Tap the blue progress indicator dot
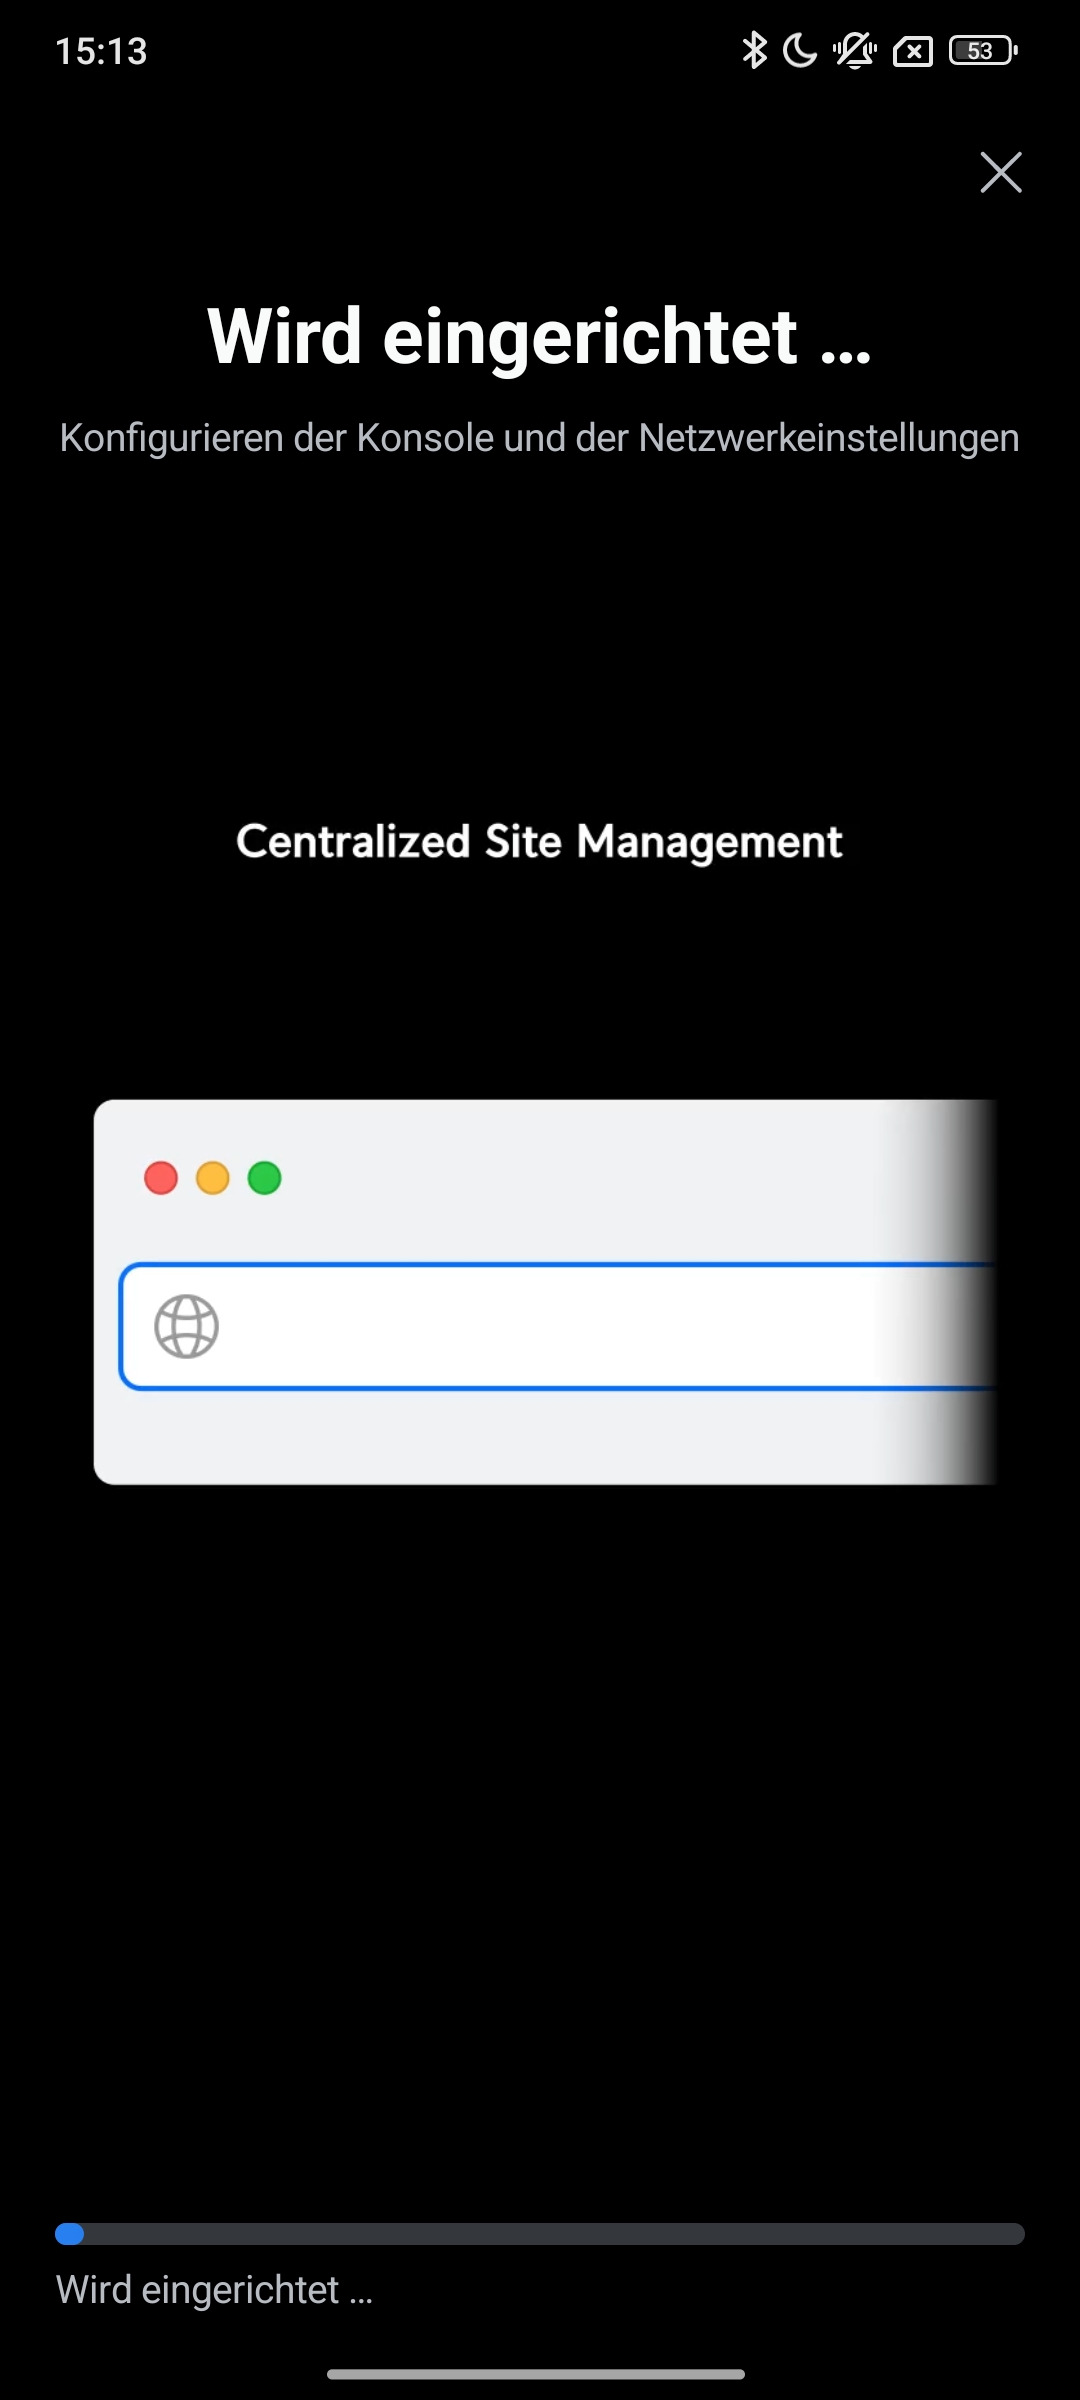The image size is (1080, 2400). pos(69,2234)
